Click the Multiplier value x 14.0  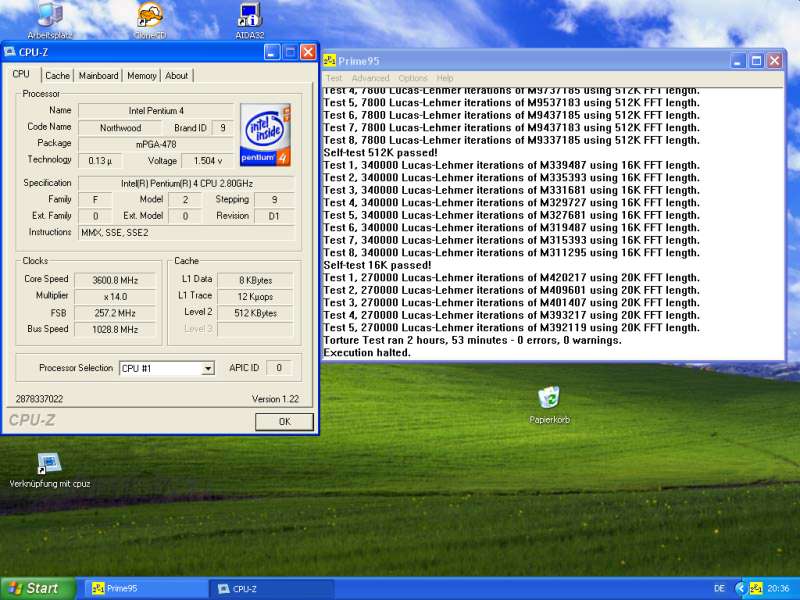pos(115,296)
